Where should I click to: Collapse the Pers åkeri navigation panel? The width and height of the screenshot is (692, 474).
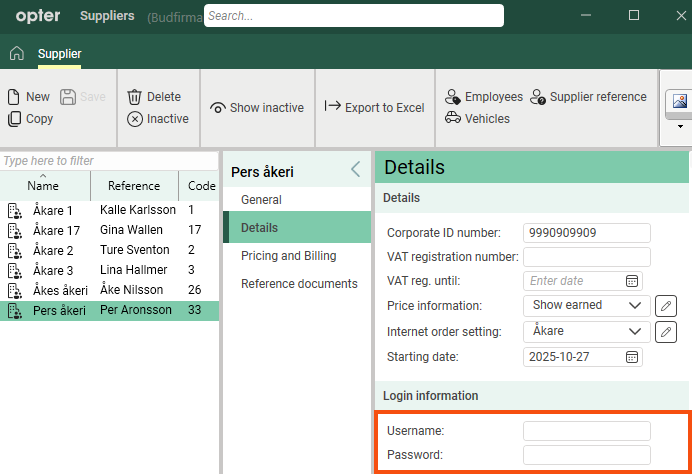click(356, 170)
